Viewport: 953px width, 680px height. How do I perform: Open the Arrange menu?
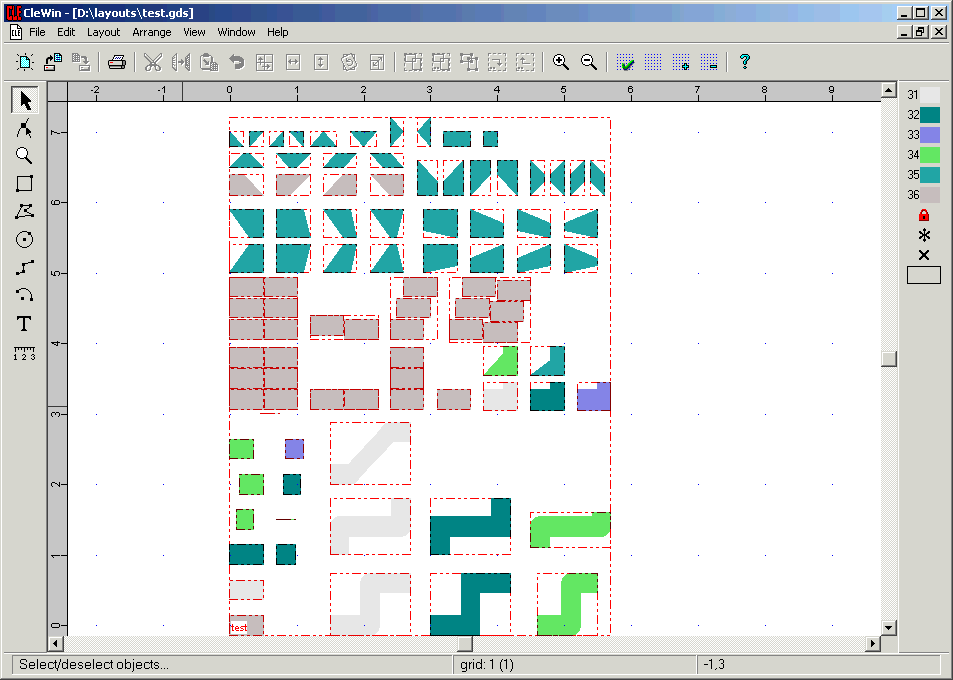tap(152, 32)
